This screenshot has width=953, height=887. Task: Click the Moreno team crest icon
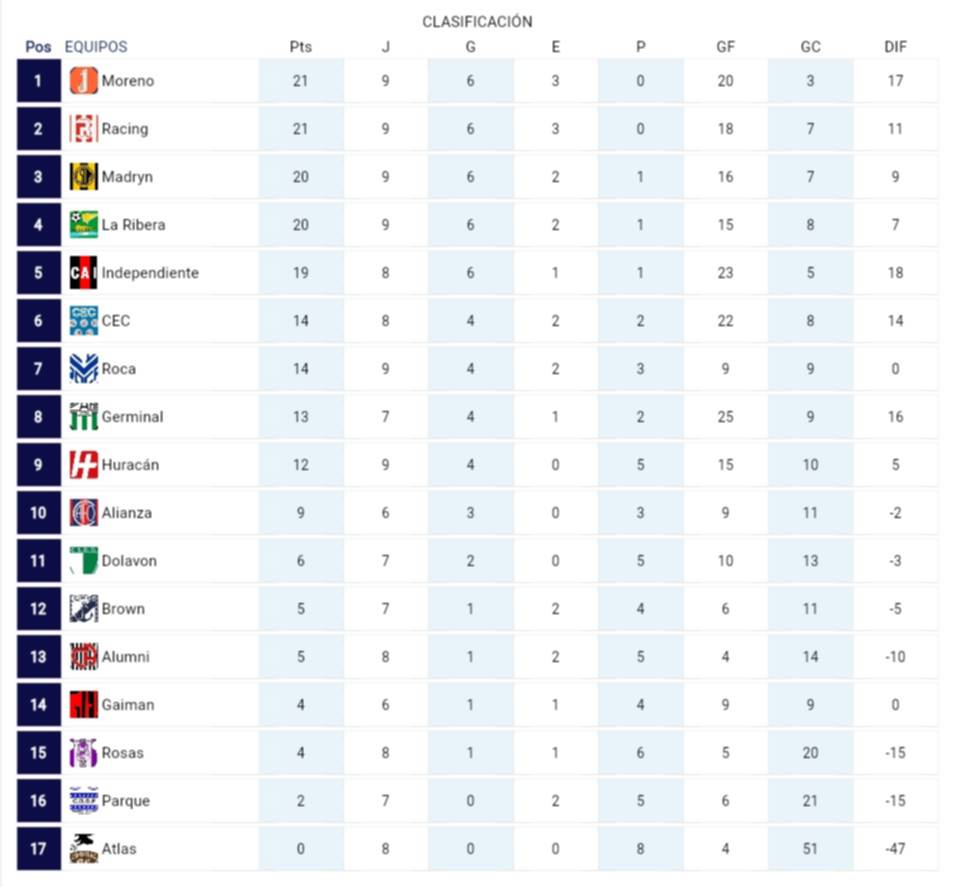click(x=84, y=81)
